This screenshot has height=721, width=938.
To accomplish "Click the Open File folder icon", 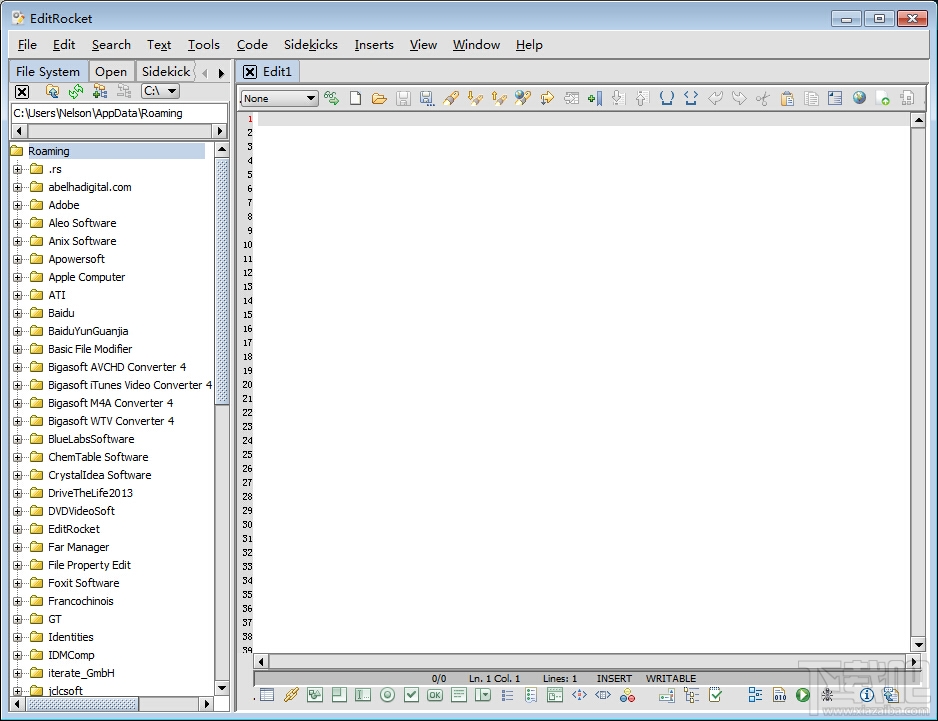I will click(379, 98).
